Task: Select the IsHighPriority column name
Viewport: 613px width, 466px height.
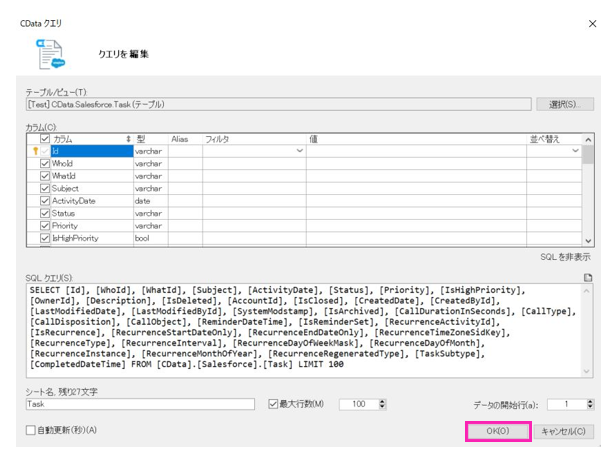Action: [75, 238]
